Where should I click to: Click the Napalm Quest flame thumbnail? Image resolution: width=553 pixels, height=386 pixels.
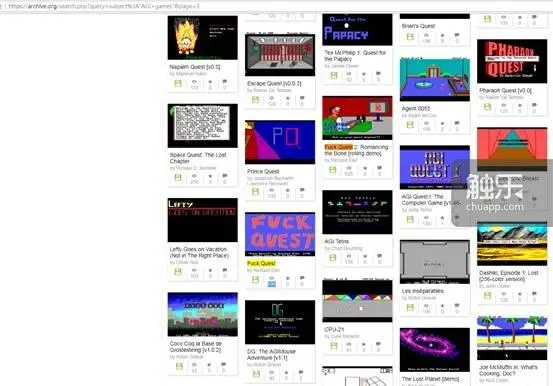click(203, 38)
